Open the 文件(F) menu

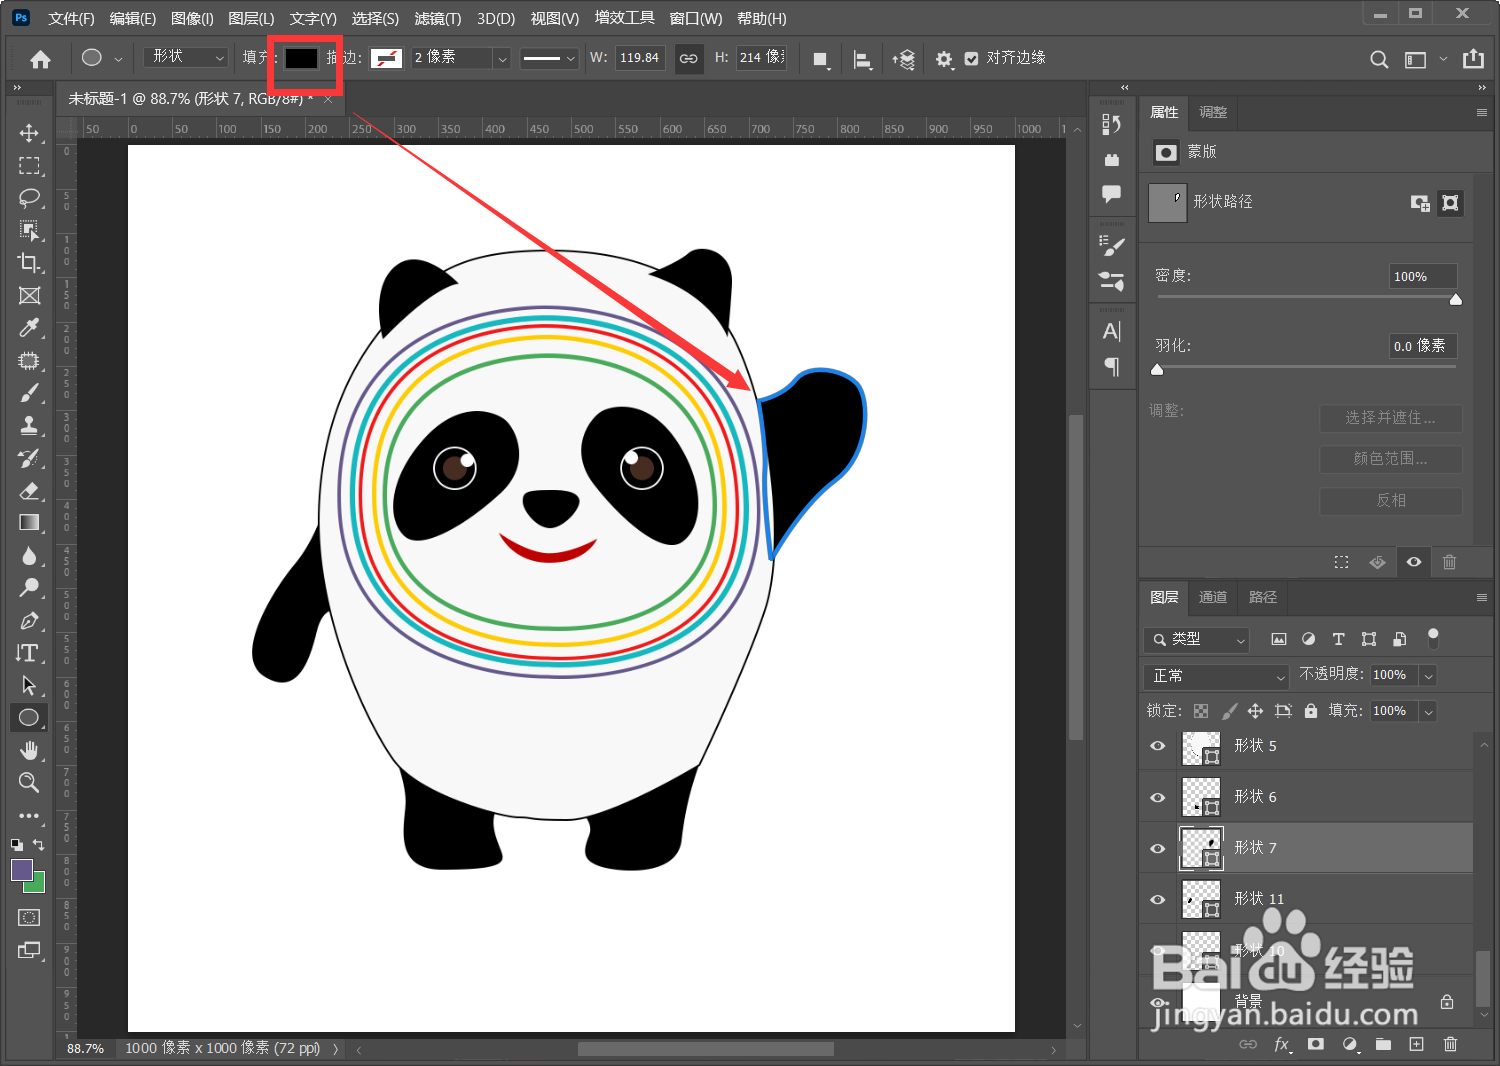point(71,18)
